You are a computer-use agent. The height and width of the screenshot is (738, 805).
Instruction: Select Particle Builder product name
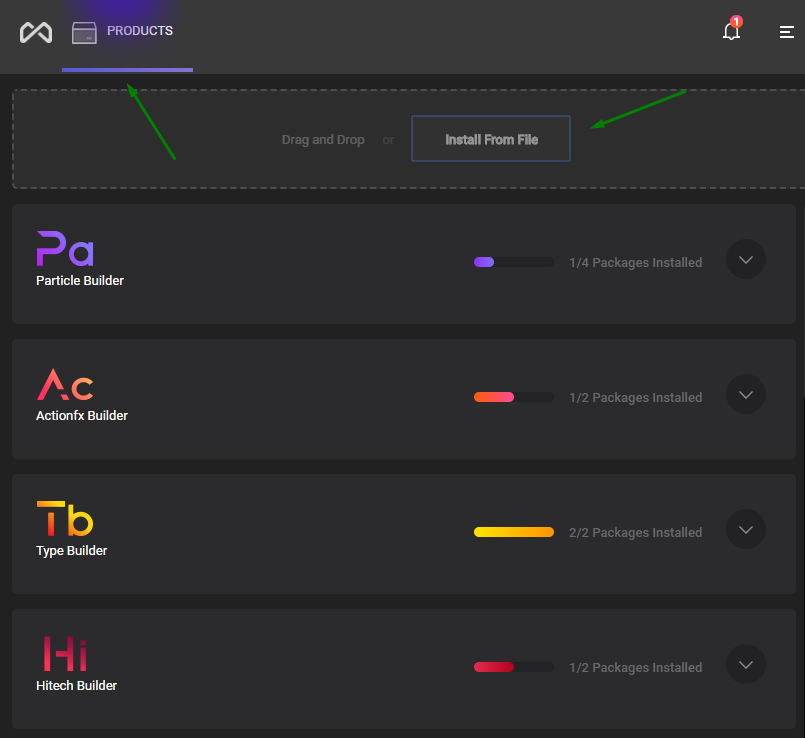pyautogui.click(x=80, y=280)
